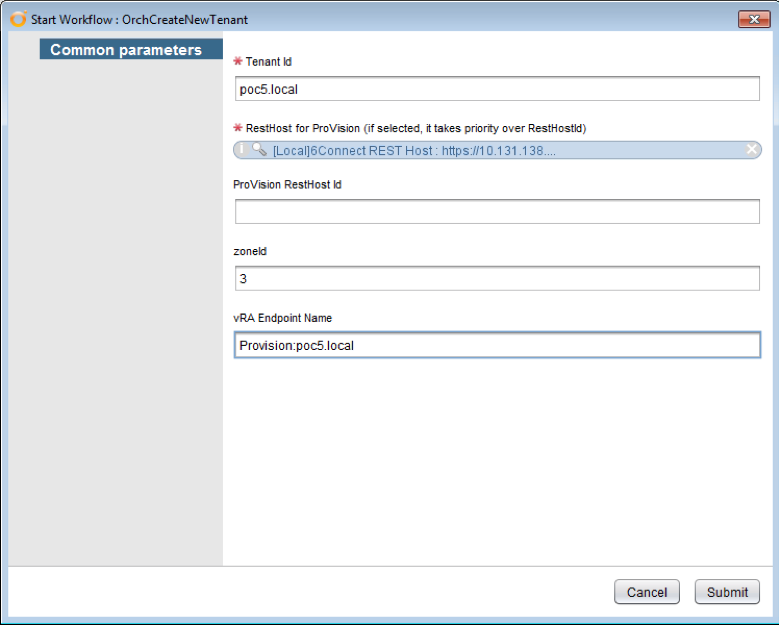Click the magnifier search icon in RestHost field
This screenshot has width=779, height=625.
(x=258, y=150)
